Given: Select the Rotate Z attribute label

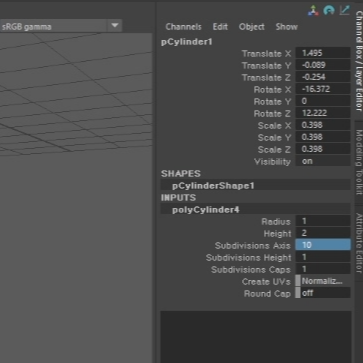Looking at the screenshot, I should 272,114.
